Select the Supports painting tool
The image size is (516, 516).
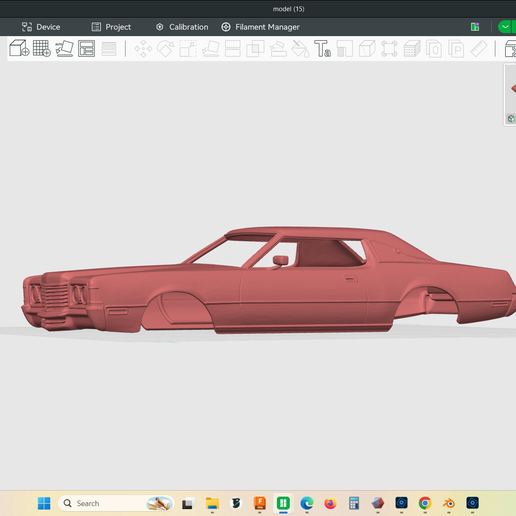[278, 49]
